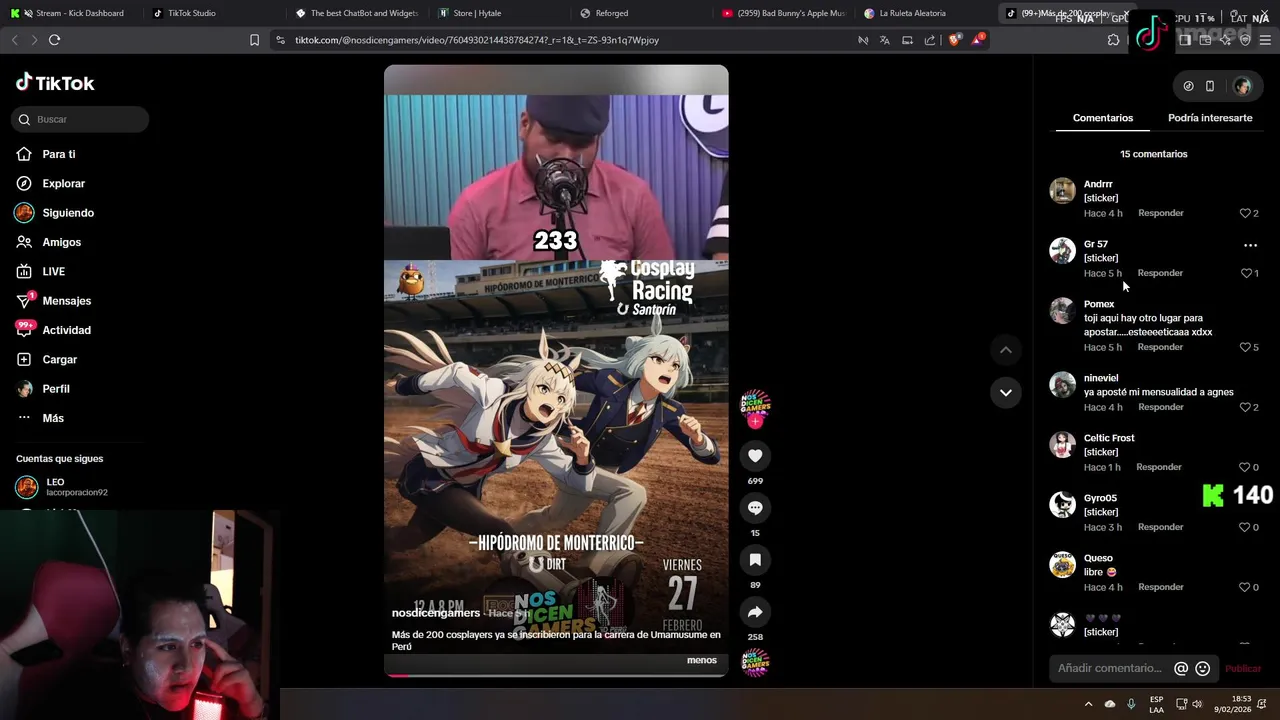Reply to Andrrr's comment
Screen dimensions: 1280x720
[1160, 213]
